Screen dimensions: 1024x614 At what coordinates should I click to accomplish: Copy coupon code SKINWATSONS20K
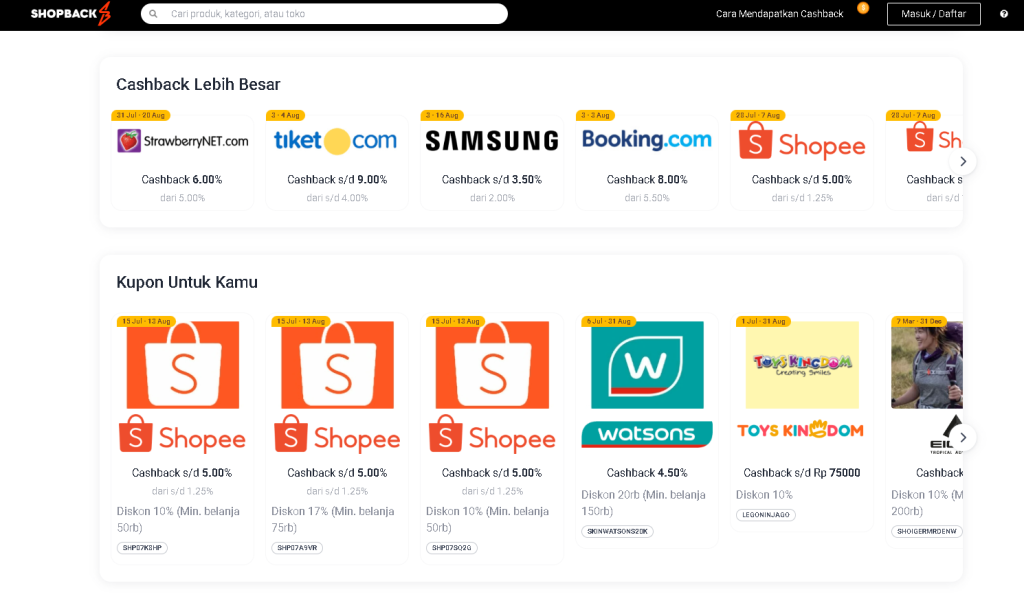point(617,531)
